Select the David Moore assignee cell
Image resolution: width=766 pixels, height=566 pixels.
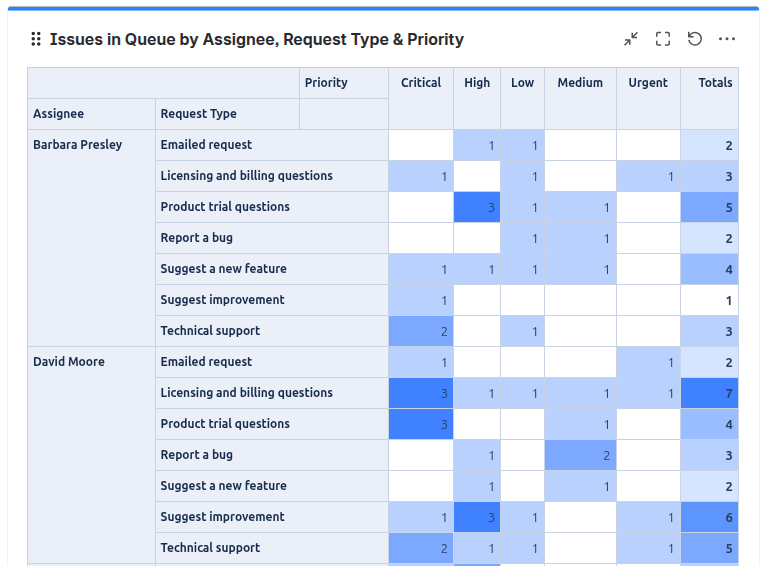[69, 362]
